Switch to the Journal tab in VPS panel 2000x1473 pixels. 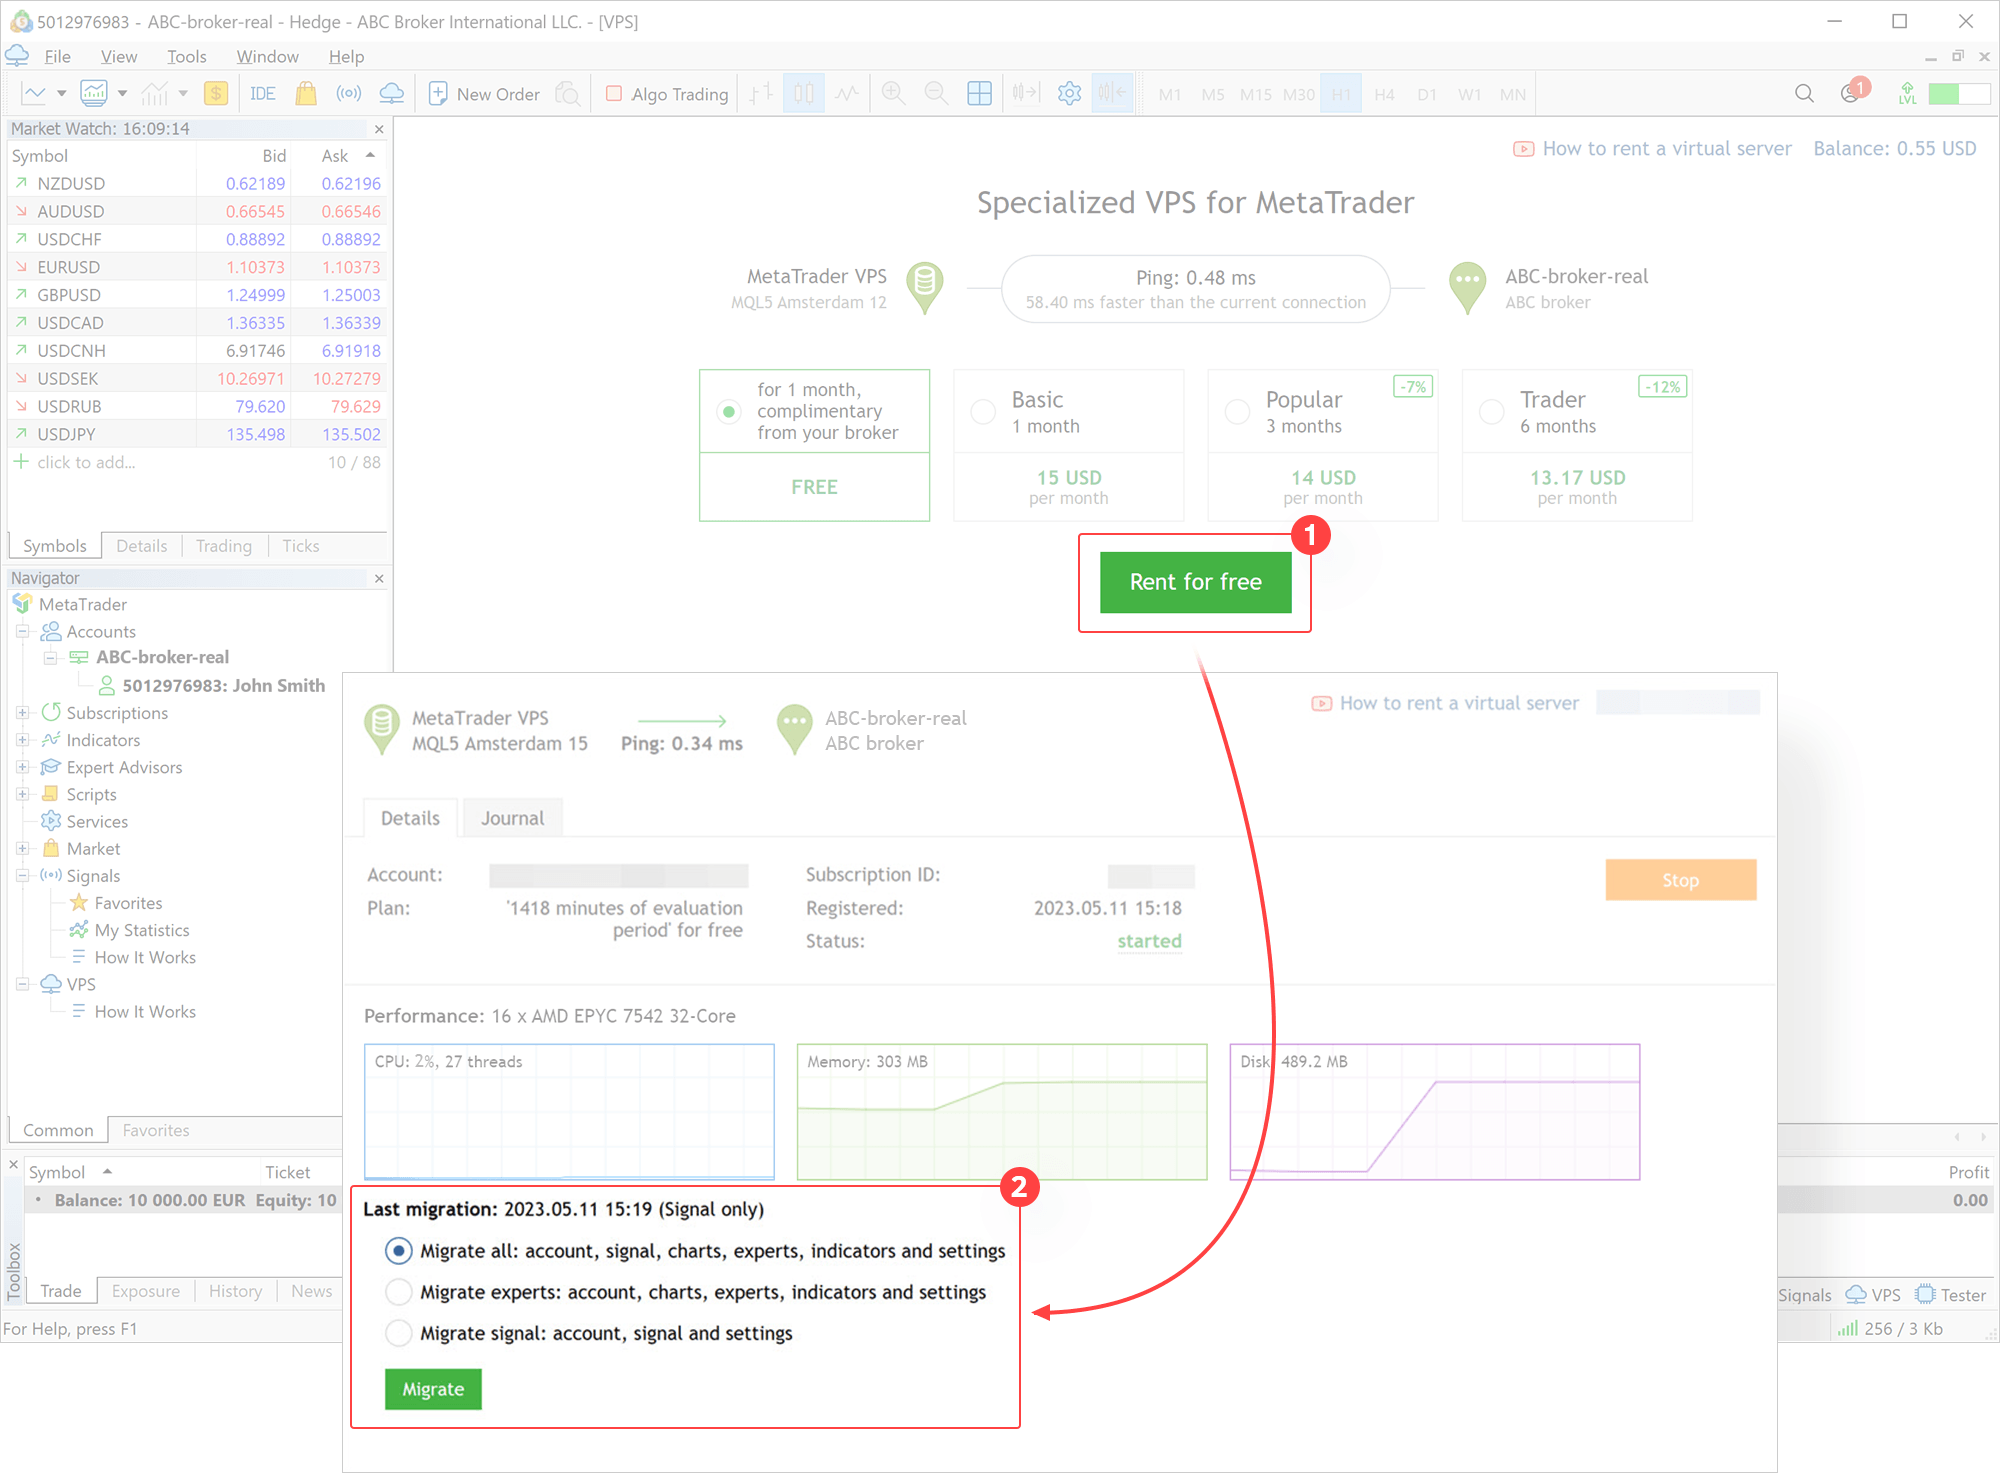(512, 818)
